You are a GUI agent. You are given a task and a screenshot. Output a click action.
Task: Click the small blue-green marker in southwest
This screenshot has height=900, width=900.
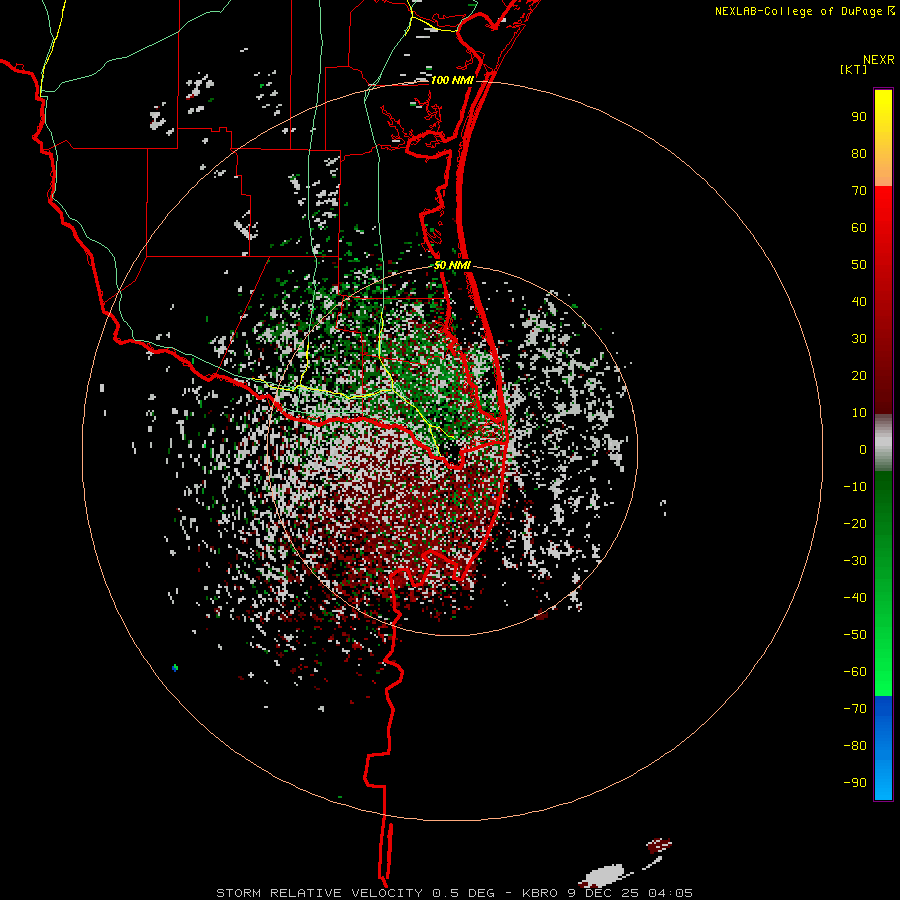pos(175,668)
